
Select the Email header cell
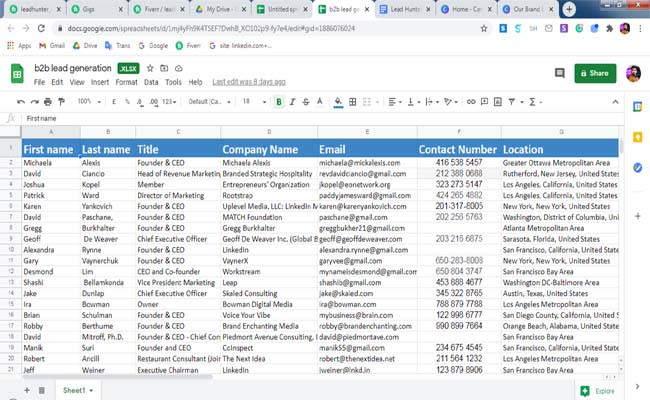tap(367, 149)
